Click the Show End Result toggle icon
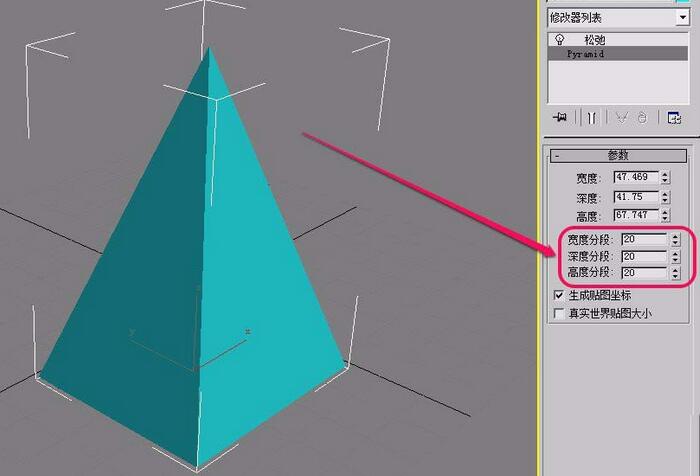This screenshot has height=476, width=700. [x=592, y=118]
